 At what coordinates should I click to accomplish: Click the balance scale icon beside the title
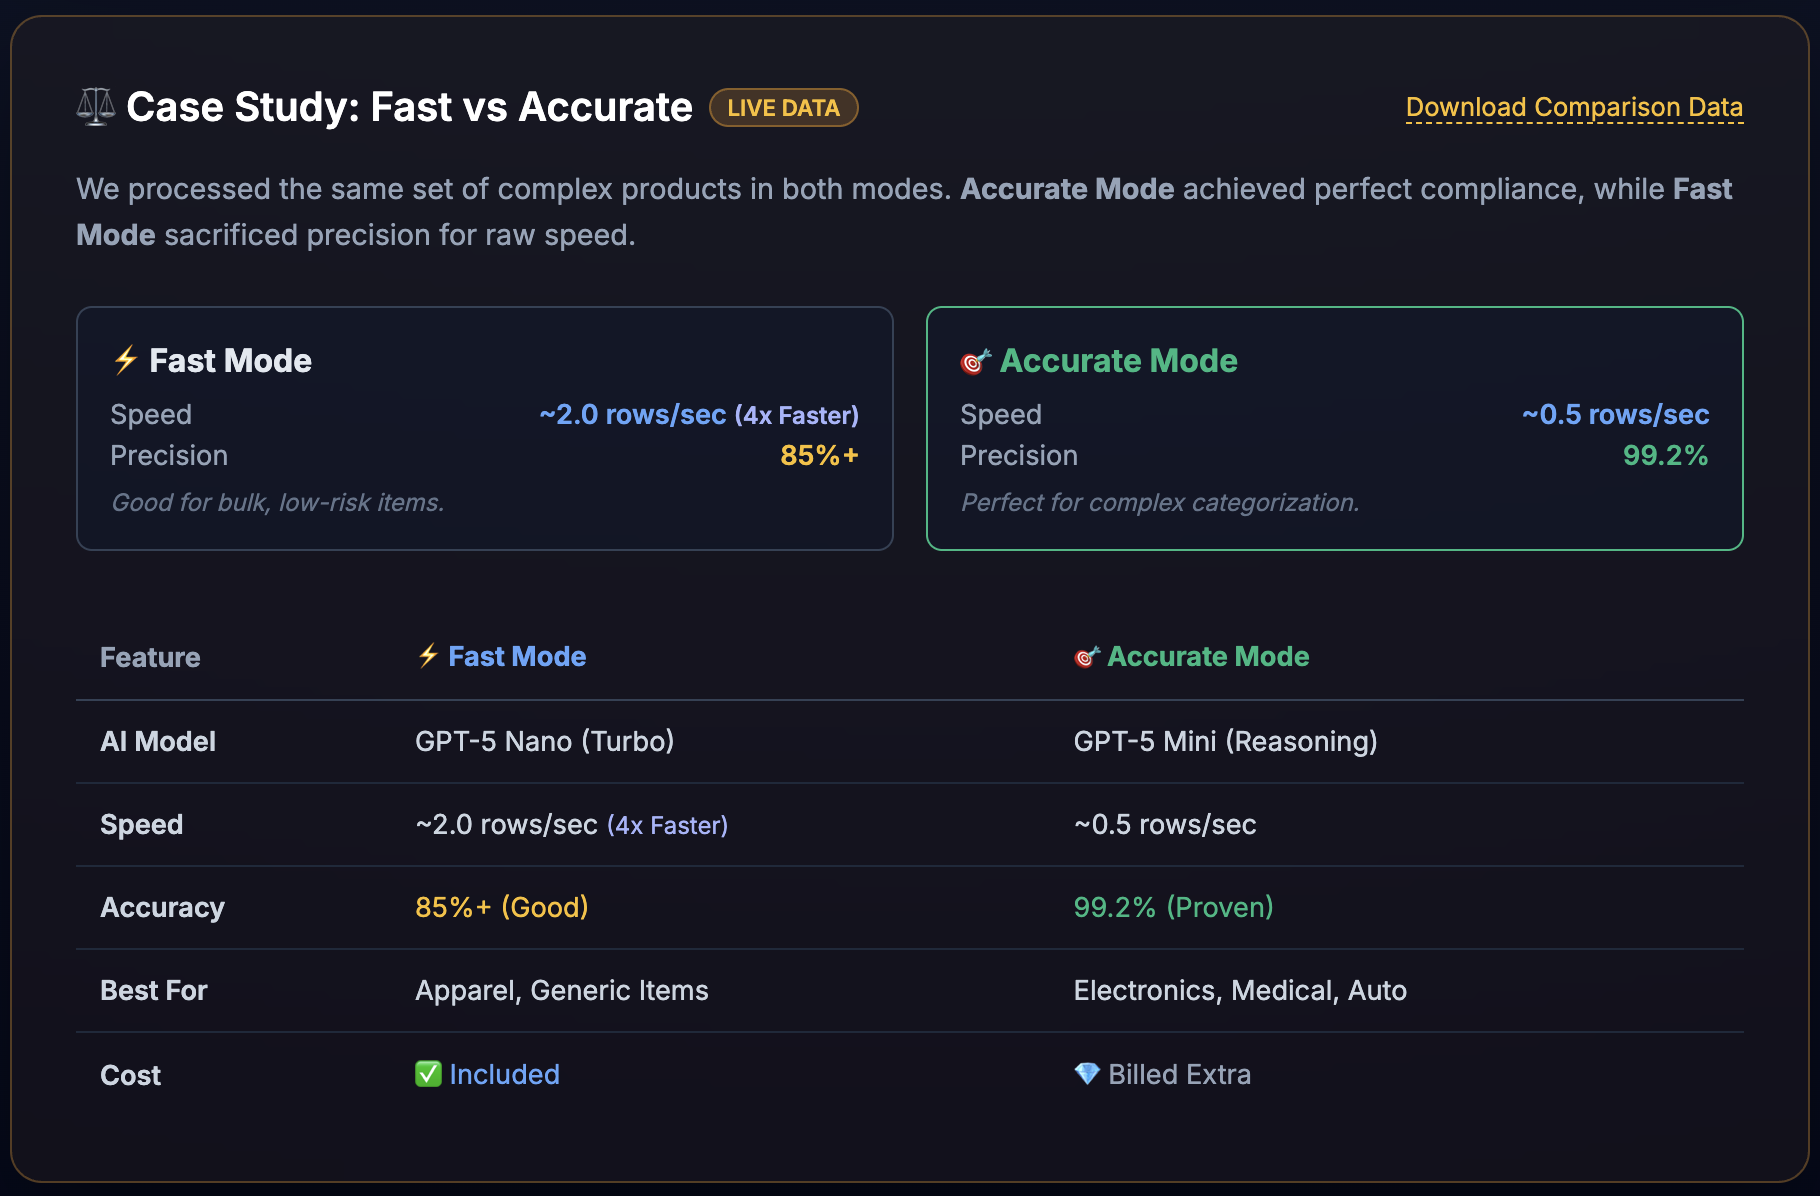click(96, 107)
